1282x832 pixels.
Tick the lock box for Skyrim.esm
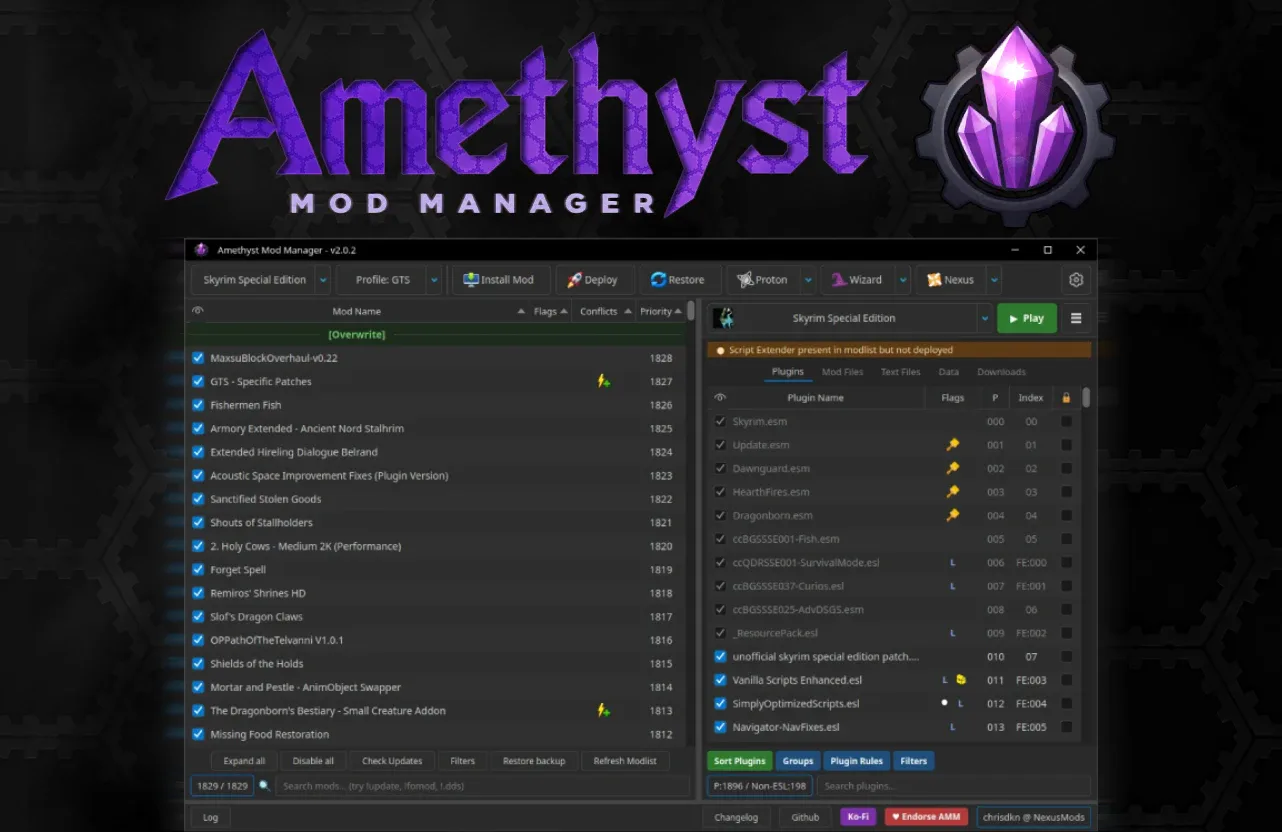[x=1067, y=421]
